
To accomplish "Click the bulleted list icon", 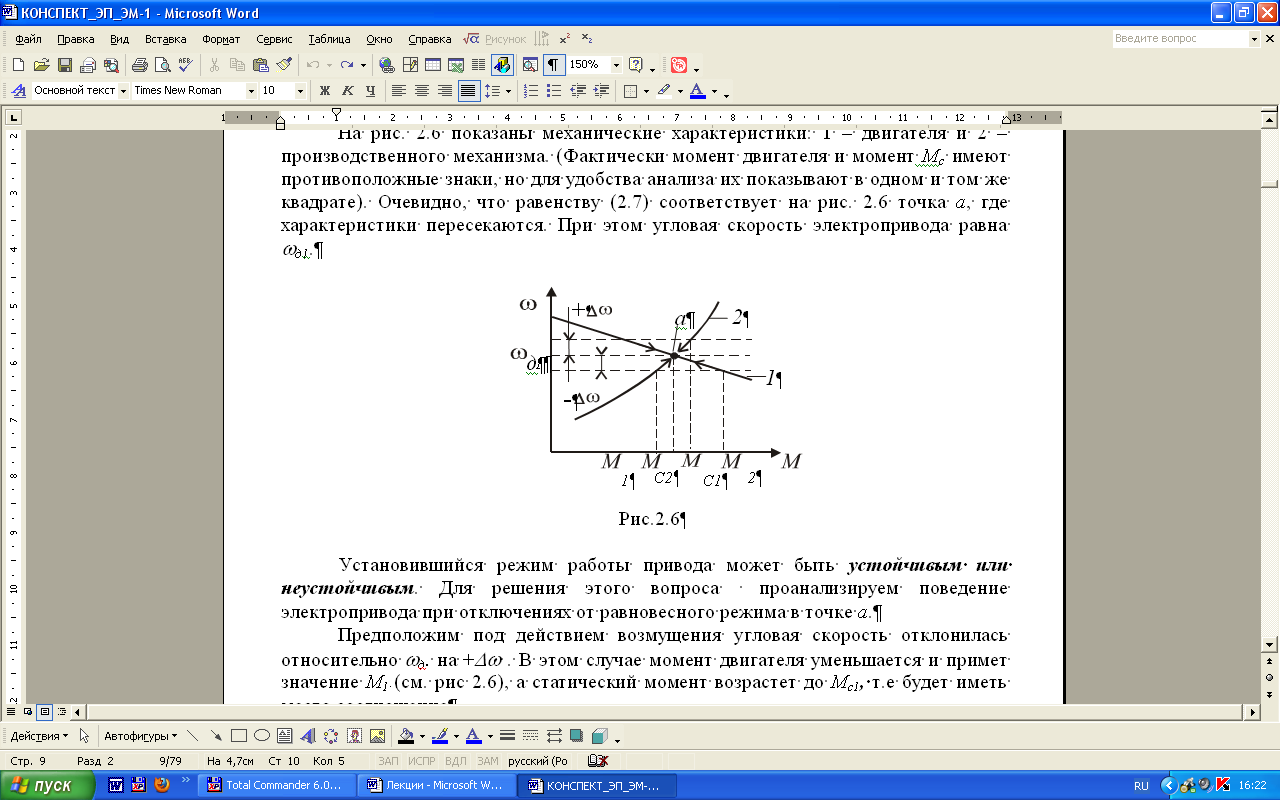I will [554, 91].
